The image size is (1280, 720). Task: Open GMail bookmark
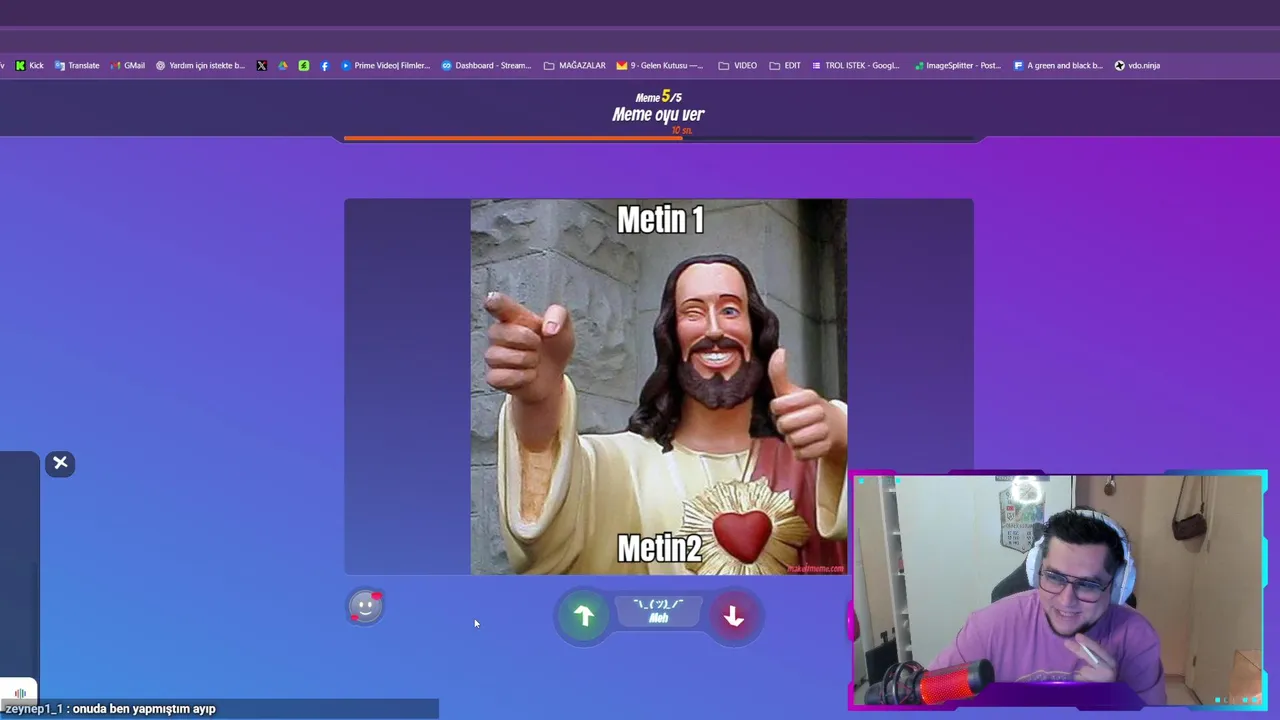tap(127, 66)
